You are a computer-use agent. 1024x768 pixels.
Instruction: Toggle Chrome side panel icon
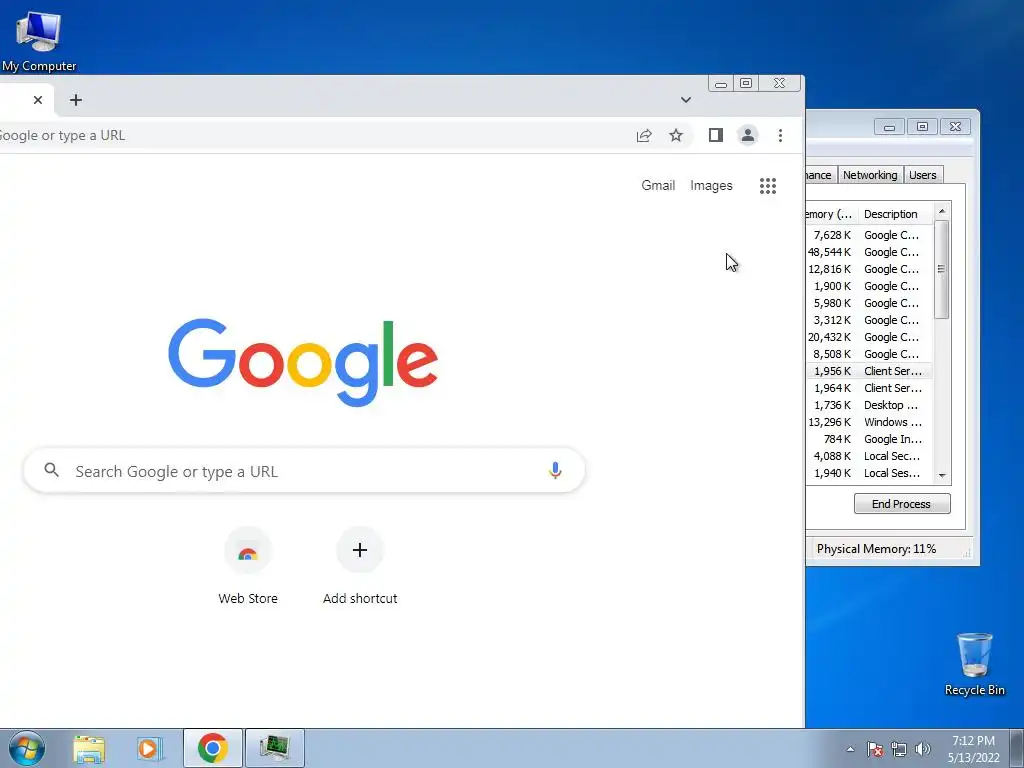tap(716, 135)
